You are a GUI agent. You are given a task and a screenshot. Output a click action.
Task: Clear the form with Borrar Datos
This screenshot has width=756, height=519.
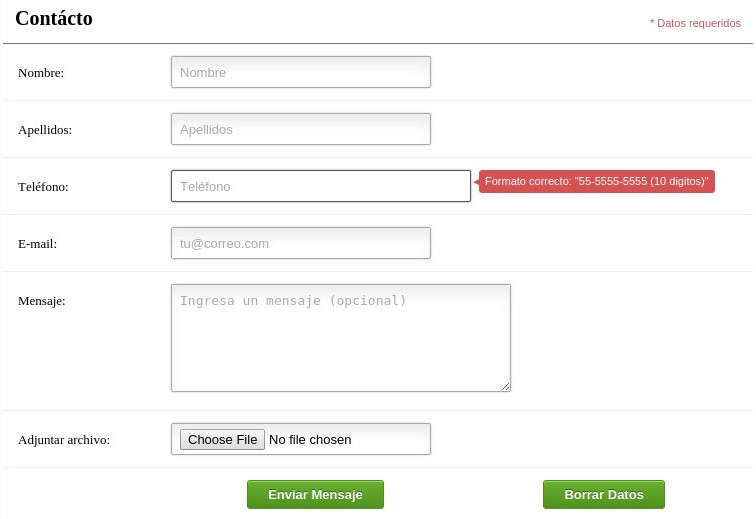[604, 494]
